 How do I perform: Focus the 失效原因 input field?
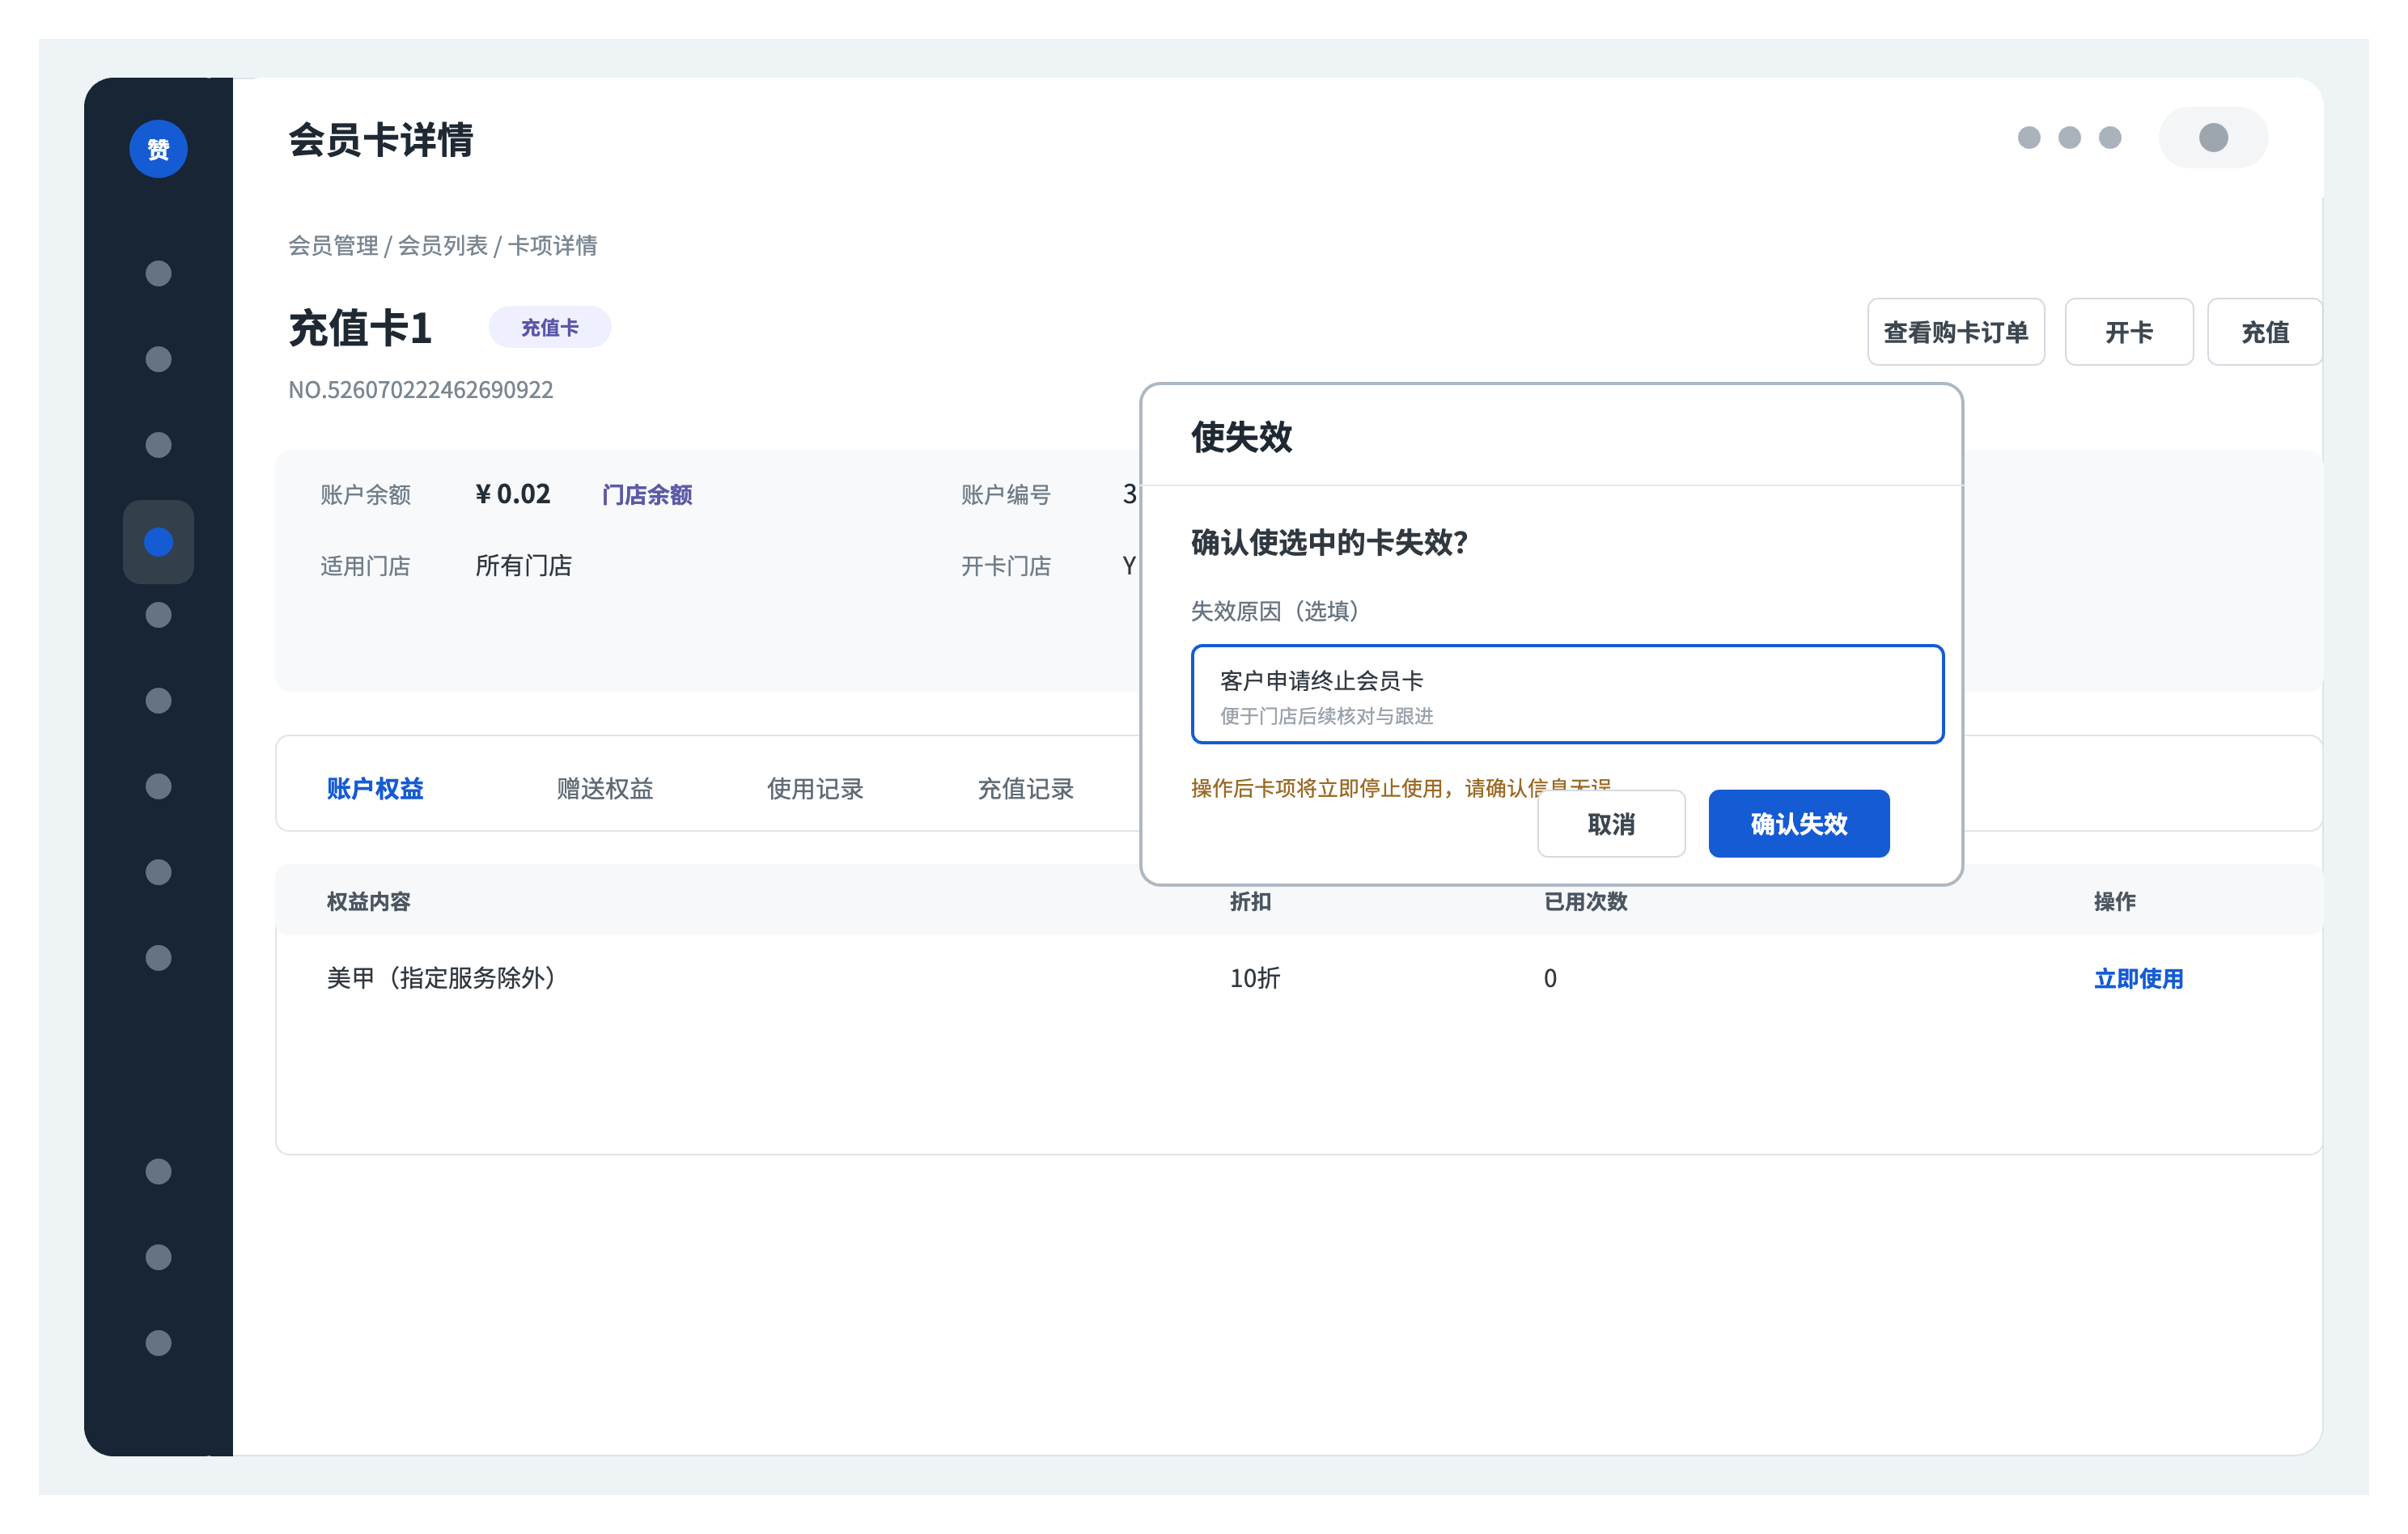(1567, 694)
